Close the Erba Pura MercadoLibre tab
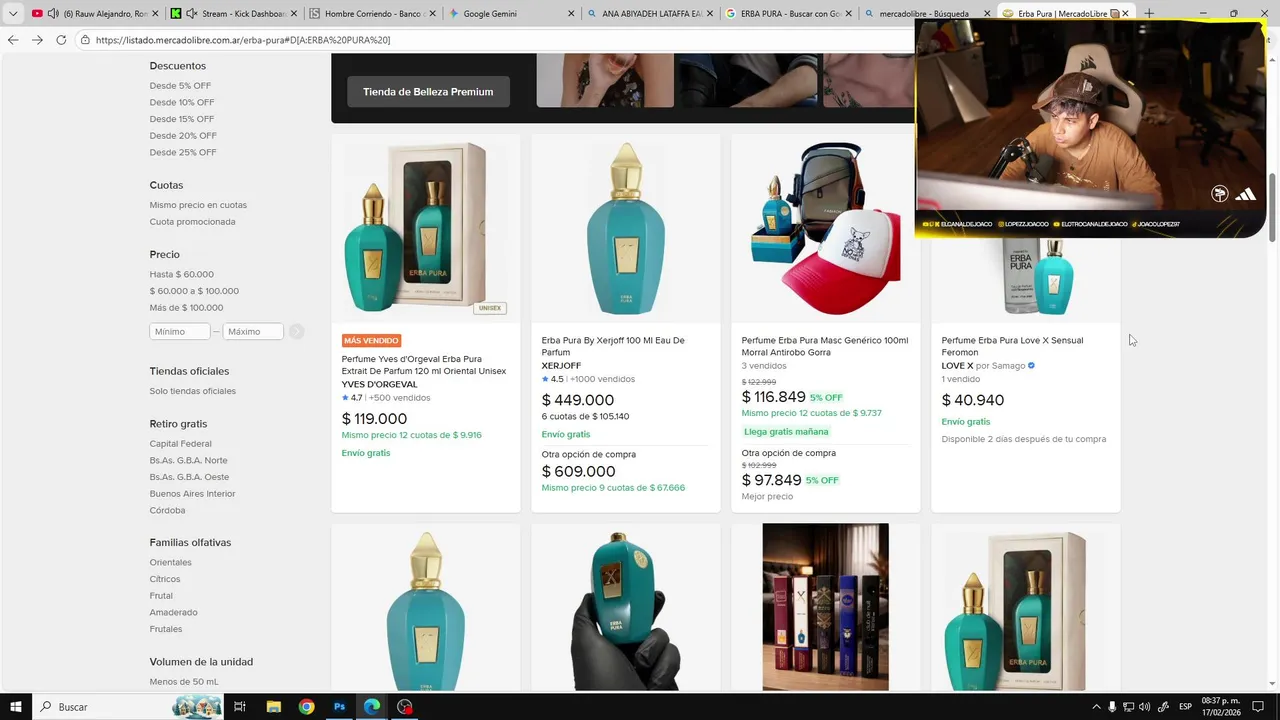This screenshot has height=720, width=1280. point(1125,14)
